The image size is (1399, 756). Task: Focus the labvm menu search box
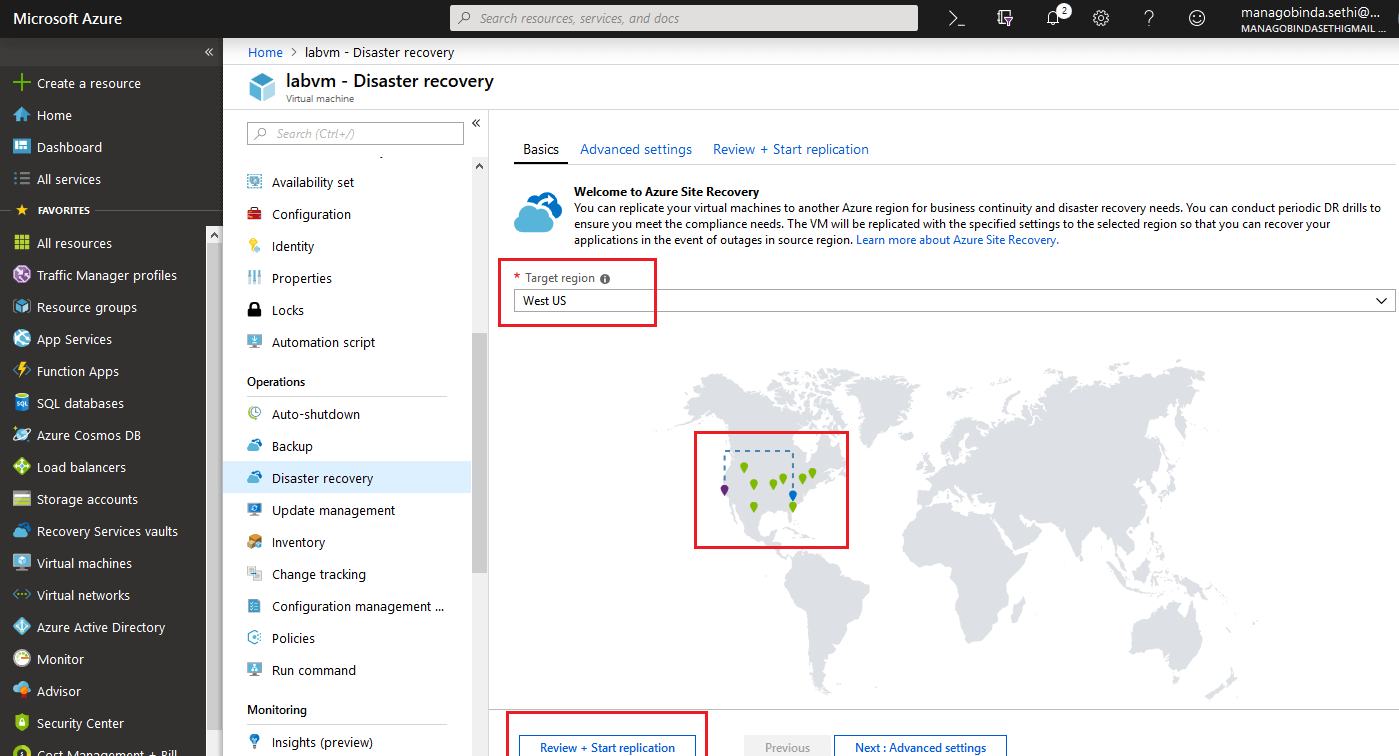pos(355,133)
